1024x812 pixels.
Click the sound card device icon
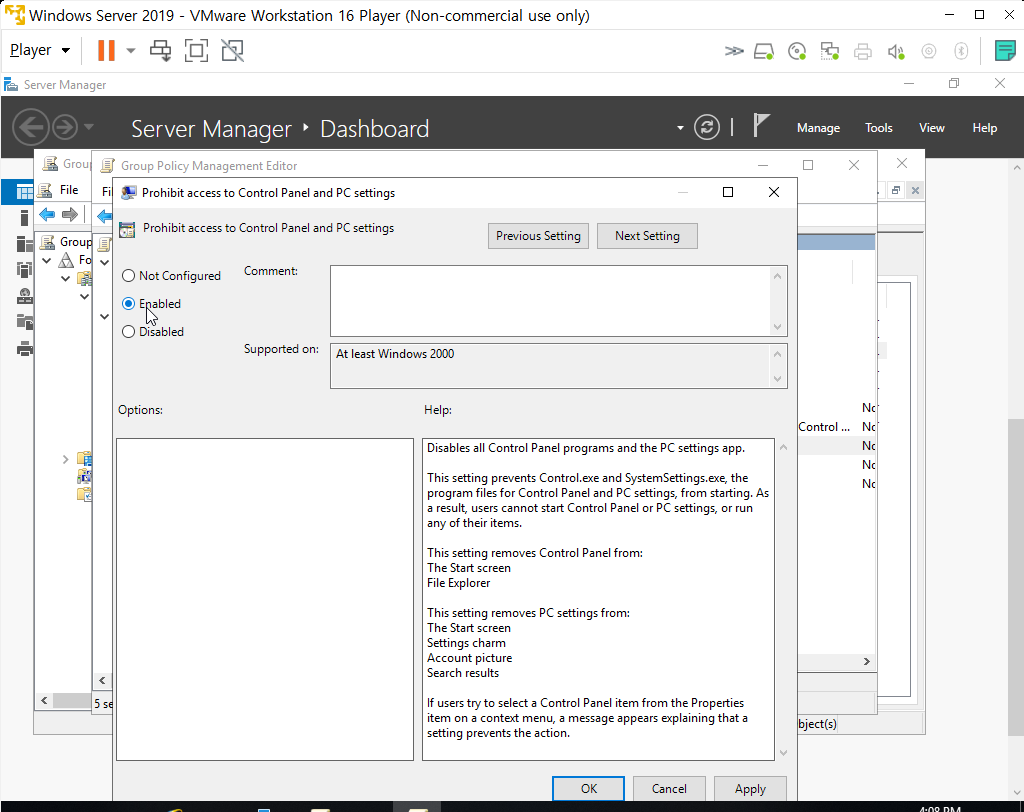click(x=896, y=51)
